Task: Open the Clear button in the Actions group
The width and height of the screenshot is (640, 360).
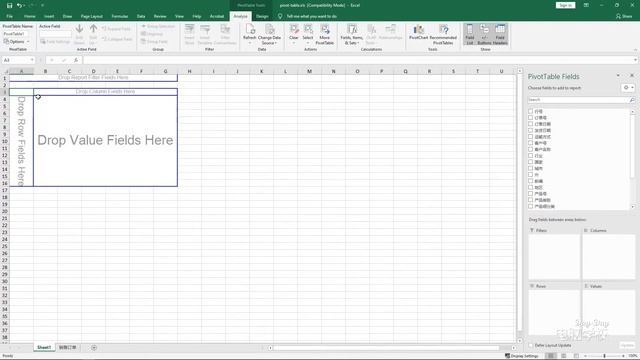Action: [x=293, y=34]
